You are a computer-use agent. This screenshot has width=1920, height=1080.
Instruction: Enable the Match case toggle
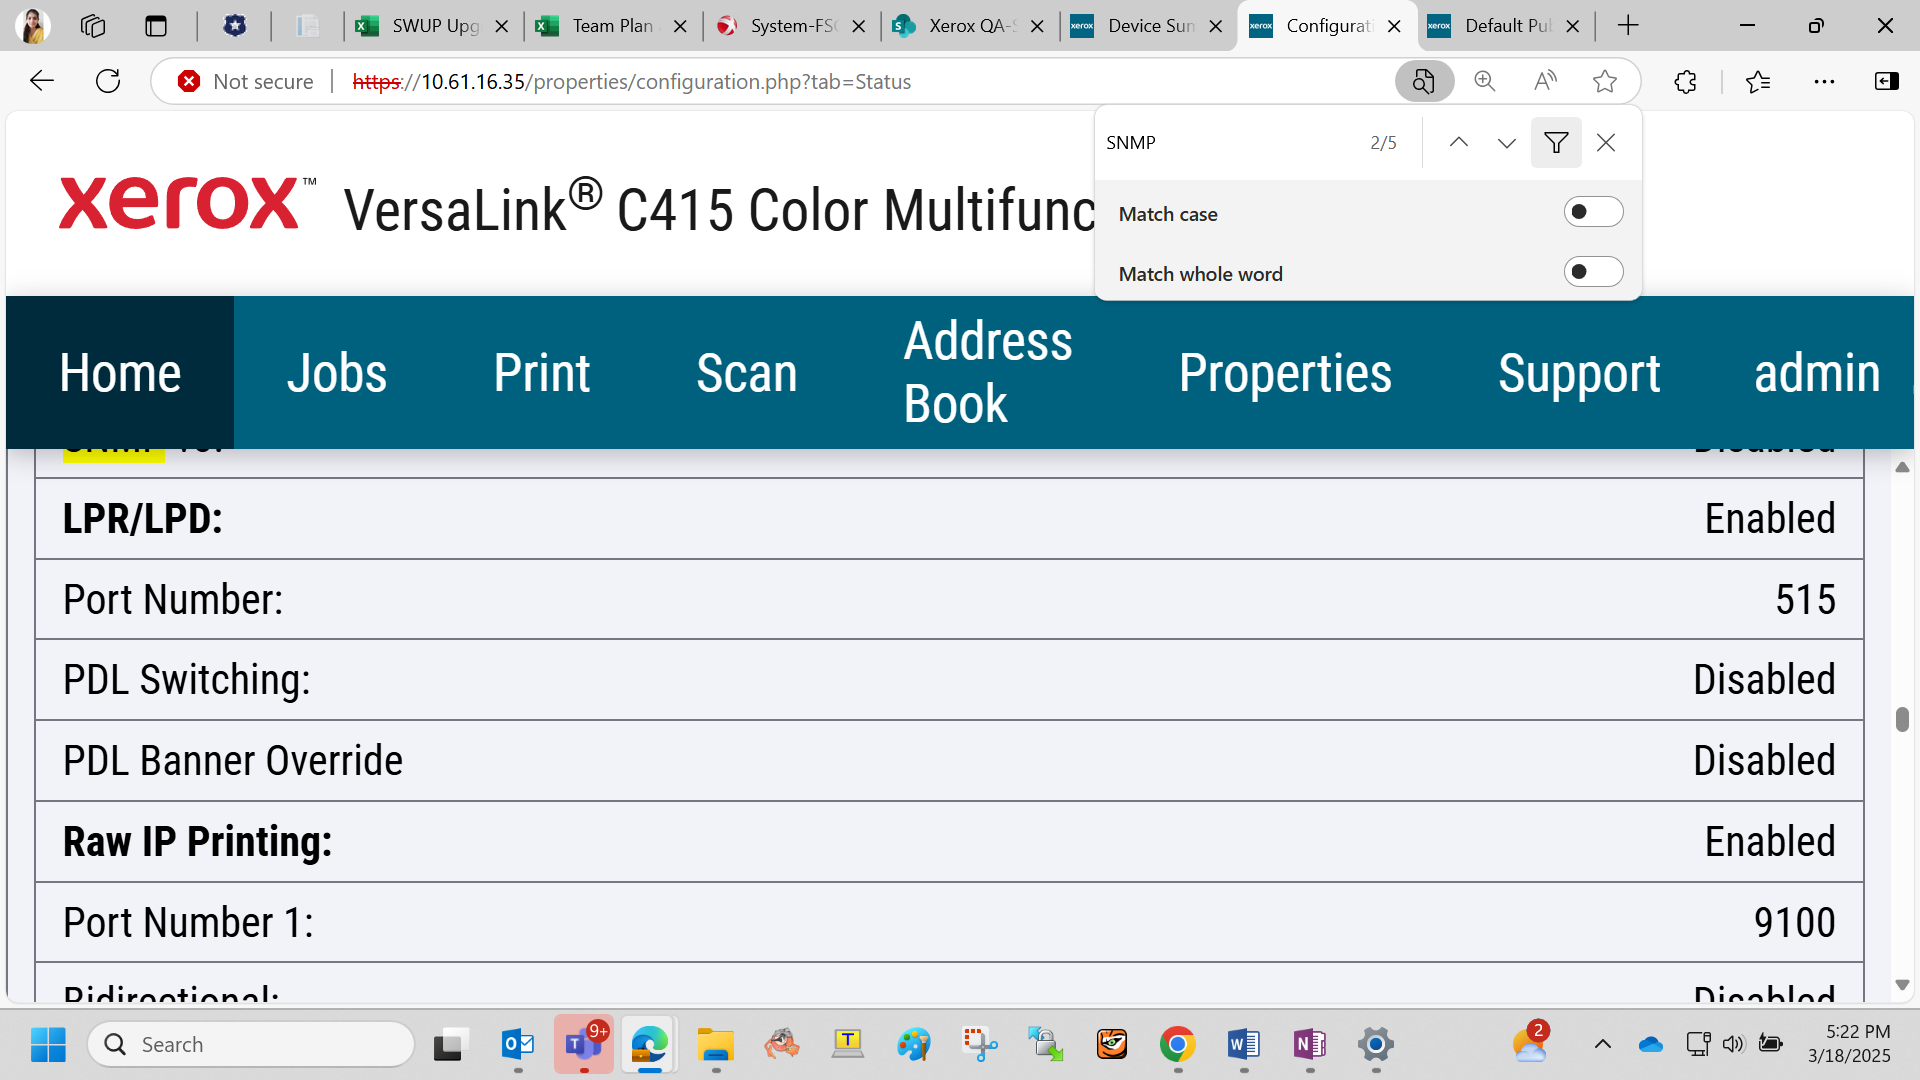click(x=1593, y=212)
